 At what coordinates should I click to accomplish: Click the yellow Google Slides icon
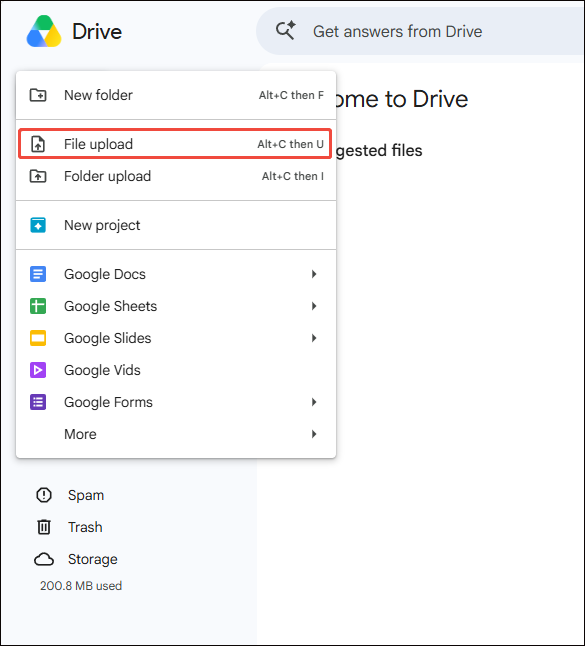click(x=38, y=338)
